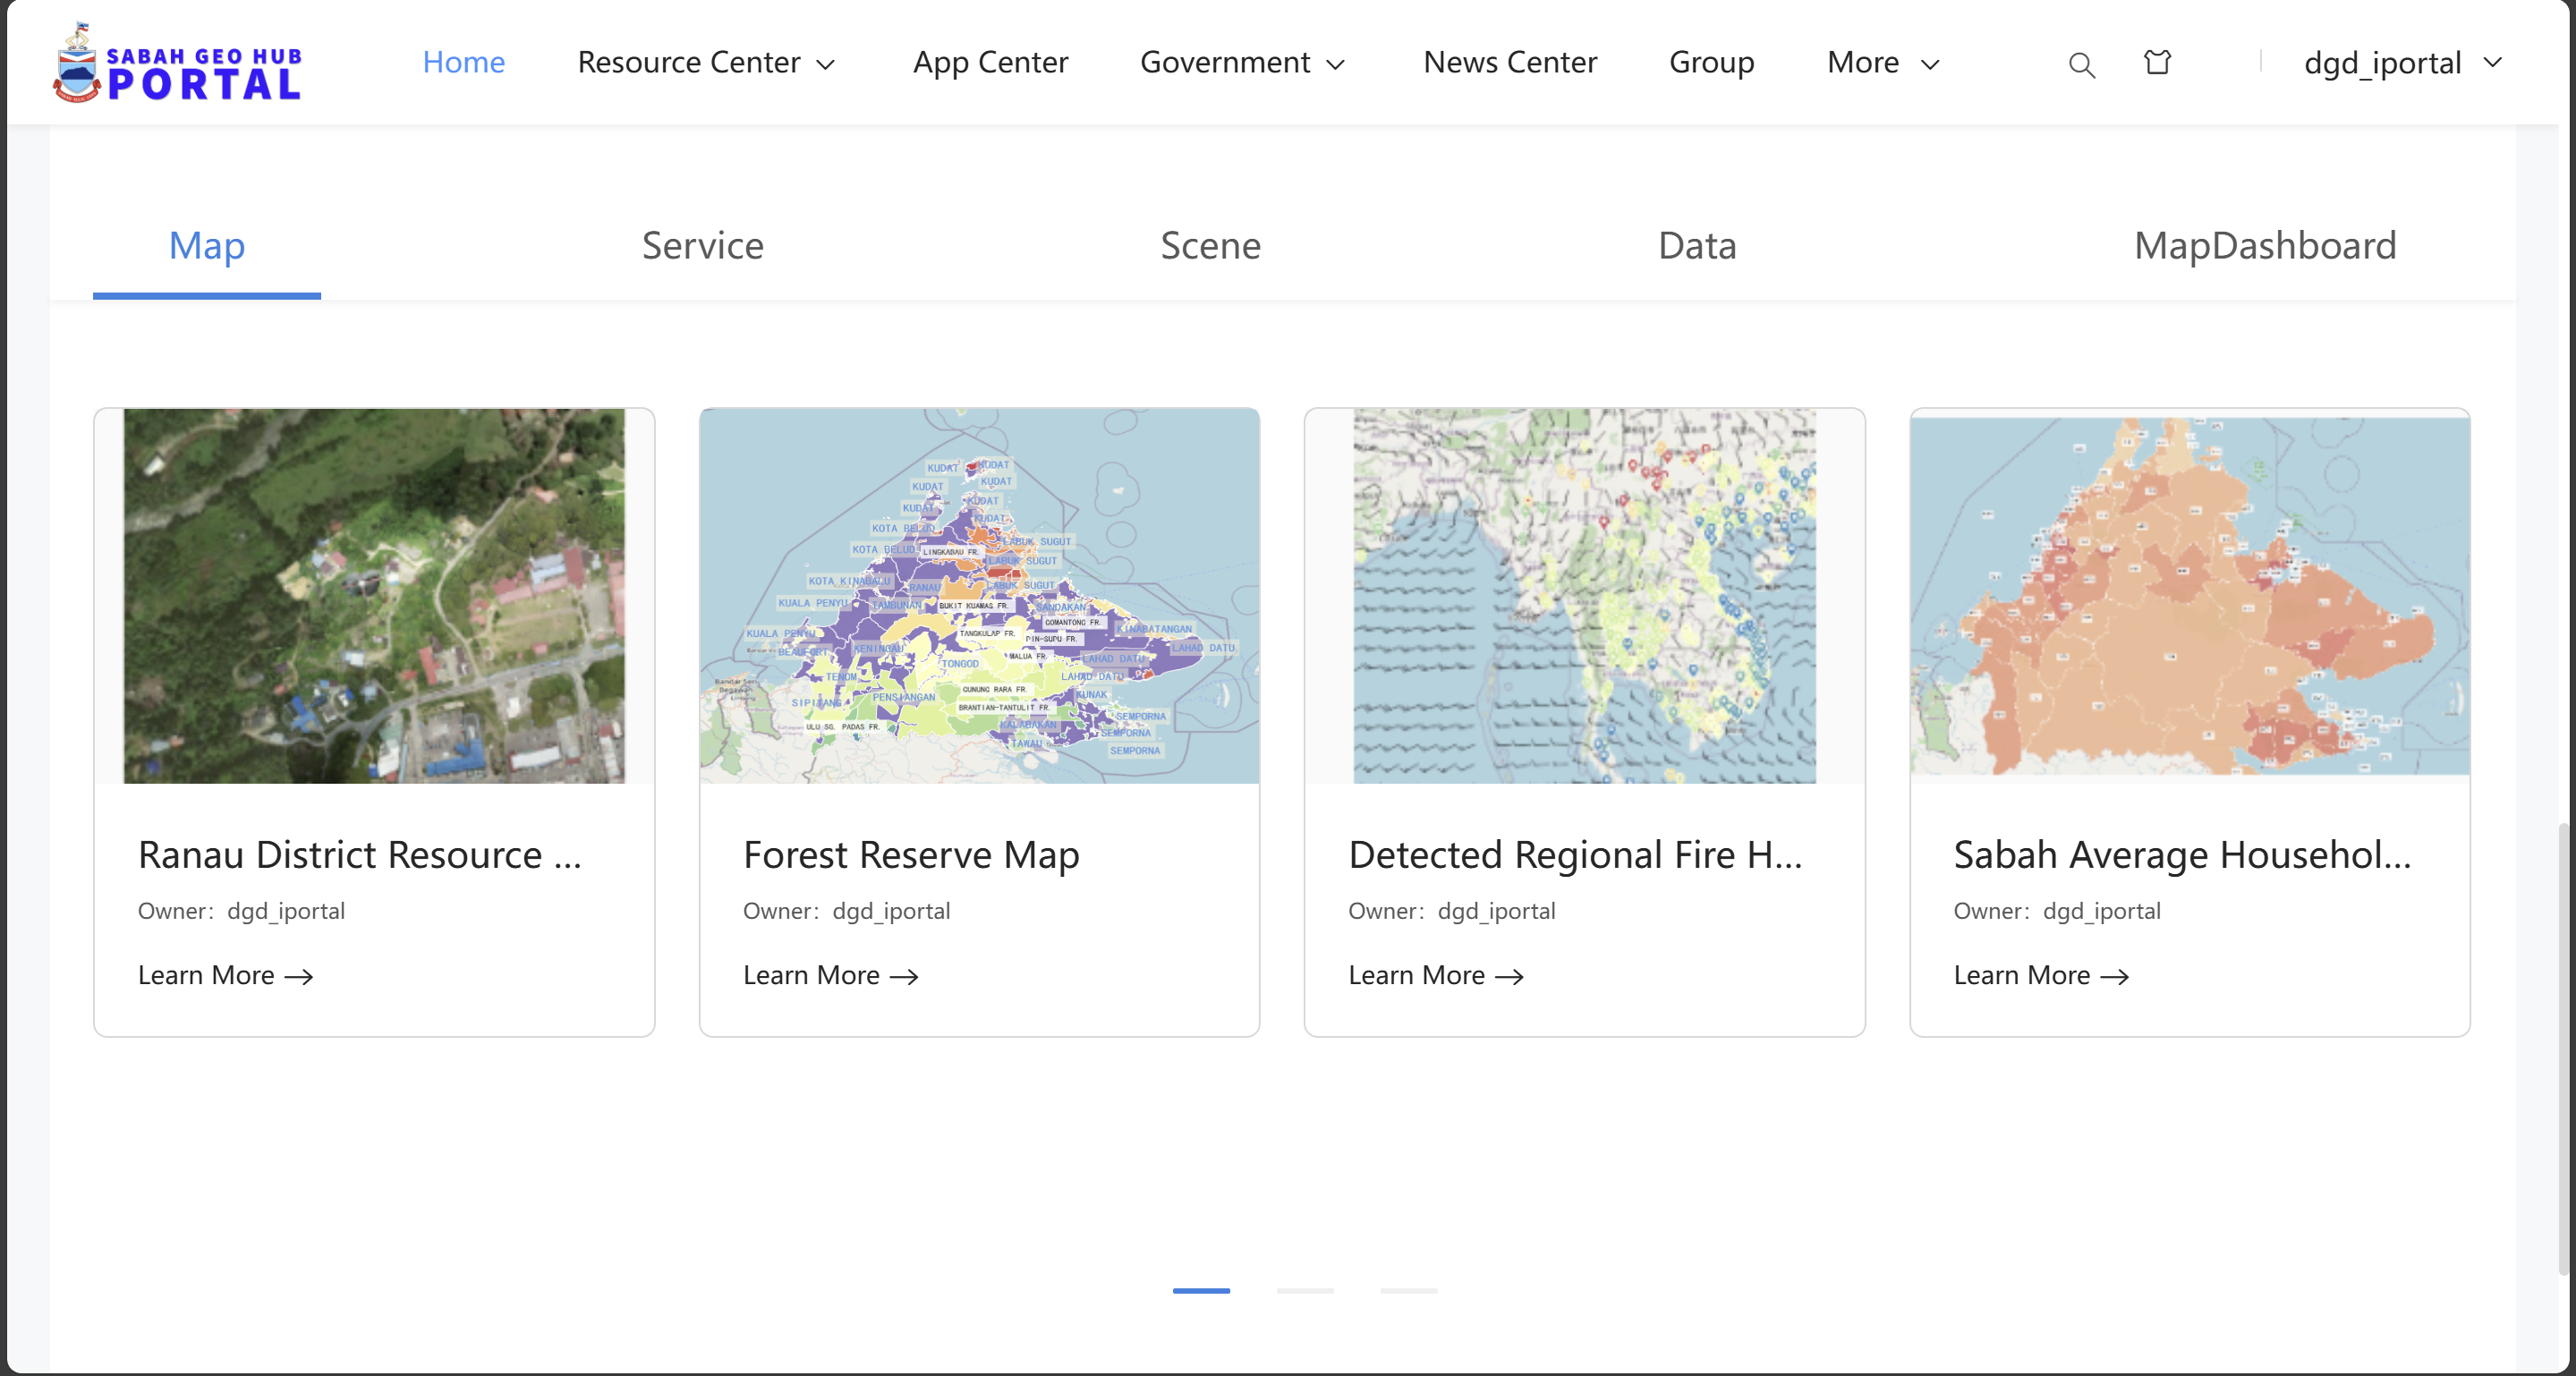Select the second carousel pagination indicator
The width and height of the screenshot is (2576, 1376).
(1306, 1291)
